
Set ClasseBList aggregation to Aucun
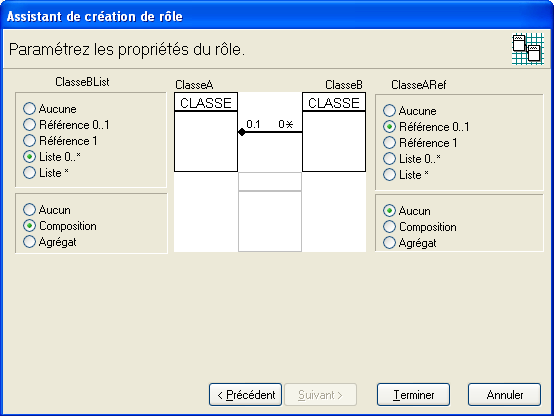[x=47, y=210]
